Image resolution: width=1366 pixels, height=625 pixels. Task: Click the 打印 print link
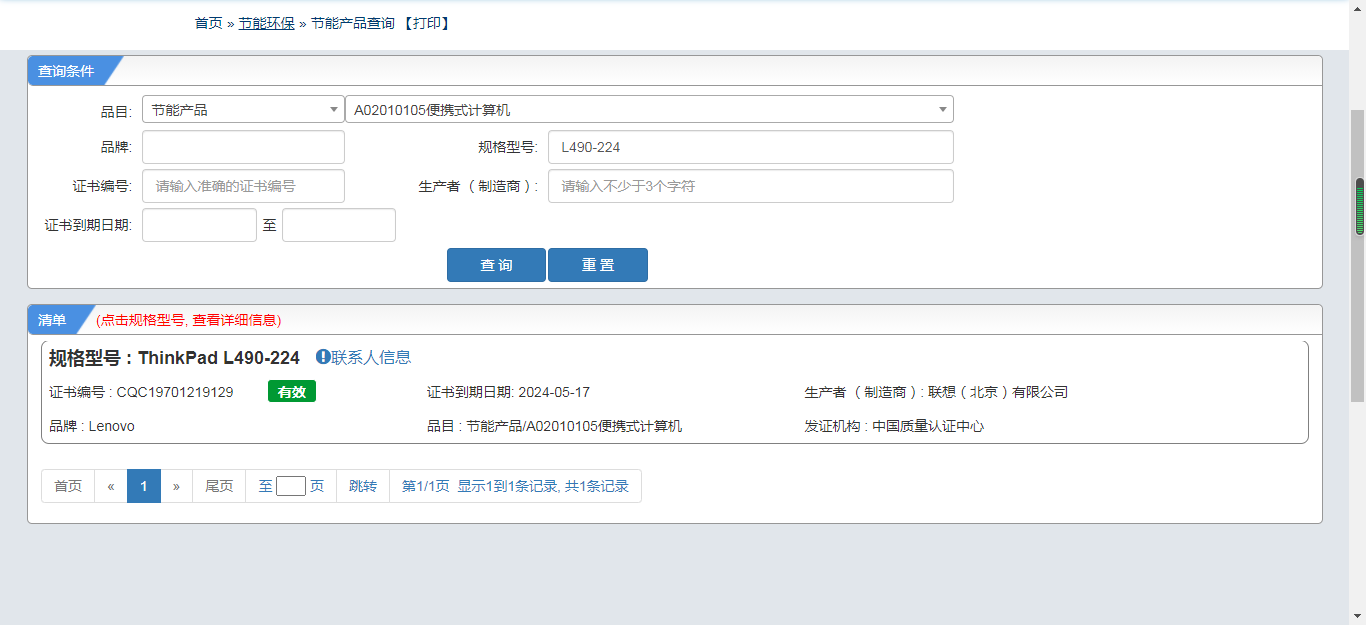[x=427, y=23]
